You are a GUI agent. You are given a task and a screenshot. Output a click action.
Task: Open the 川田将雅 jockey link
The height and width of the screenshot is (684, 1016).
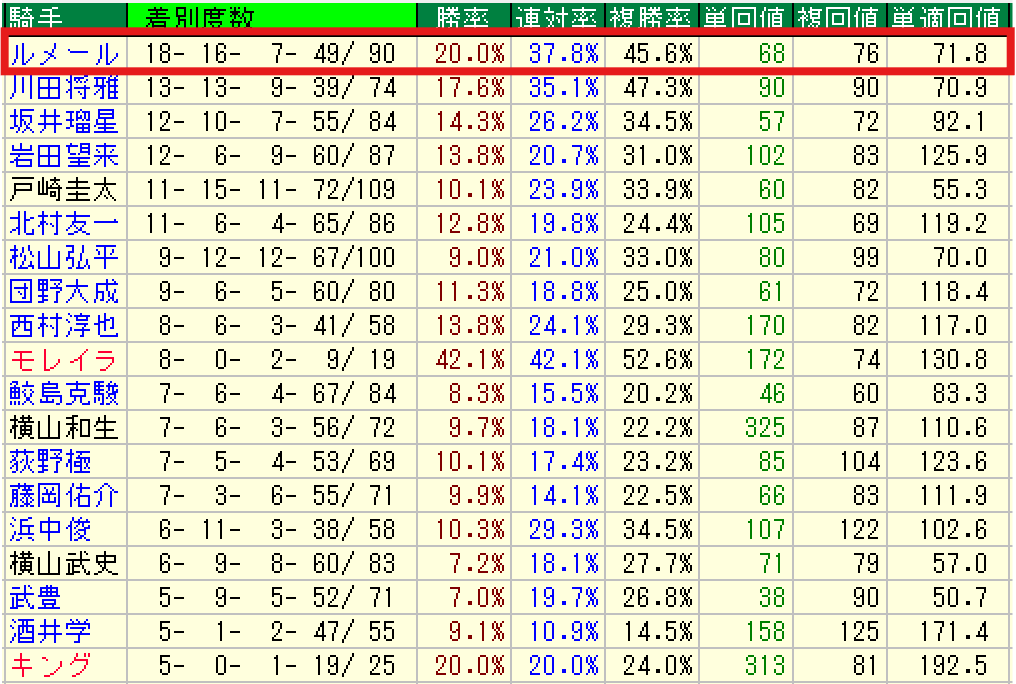(64, 88)
